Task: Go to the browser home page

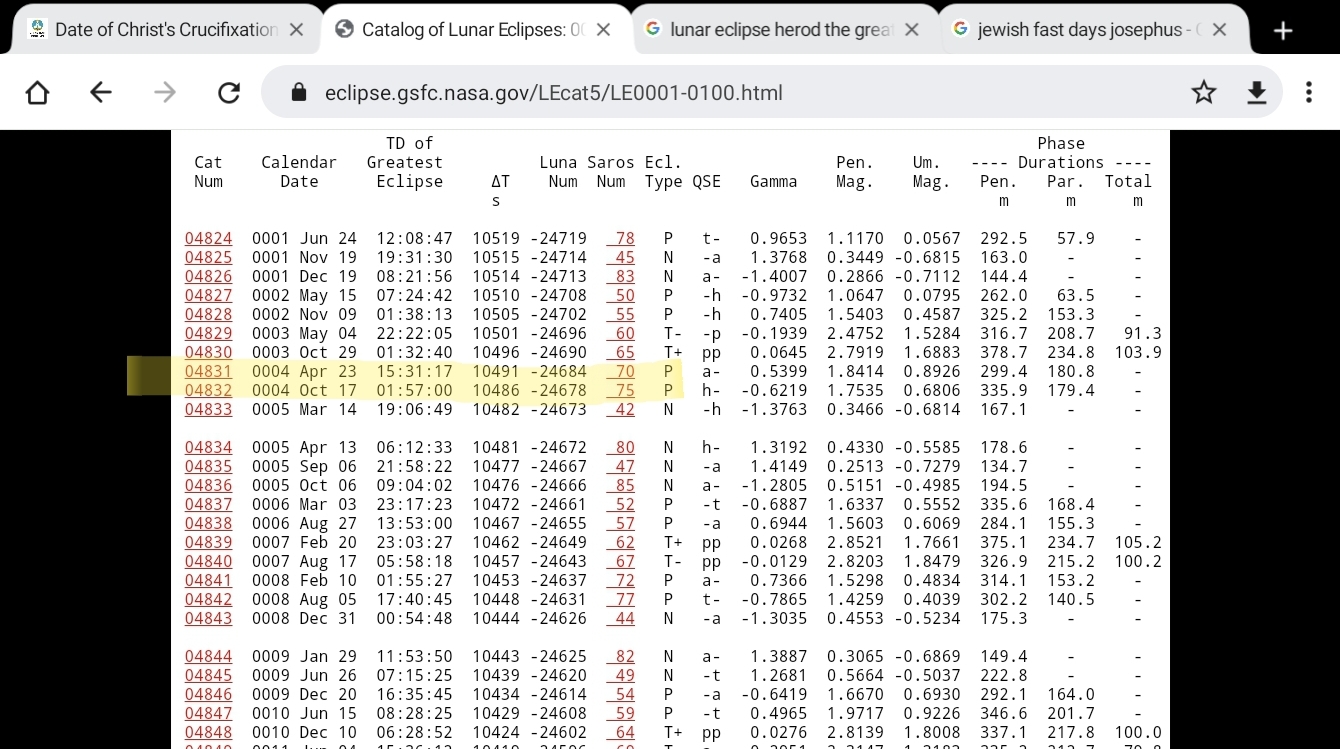Action: tap(37, 93)
